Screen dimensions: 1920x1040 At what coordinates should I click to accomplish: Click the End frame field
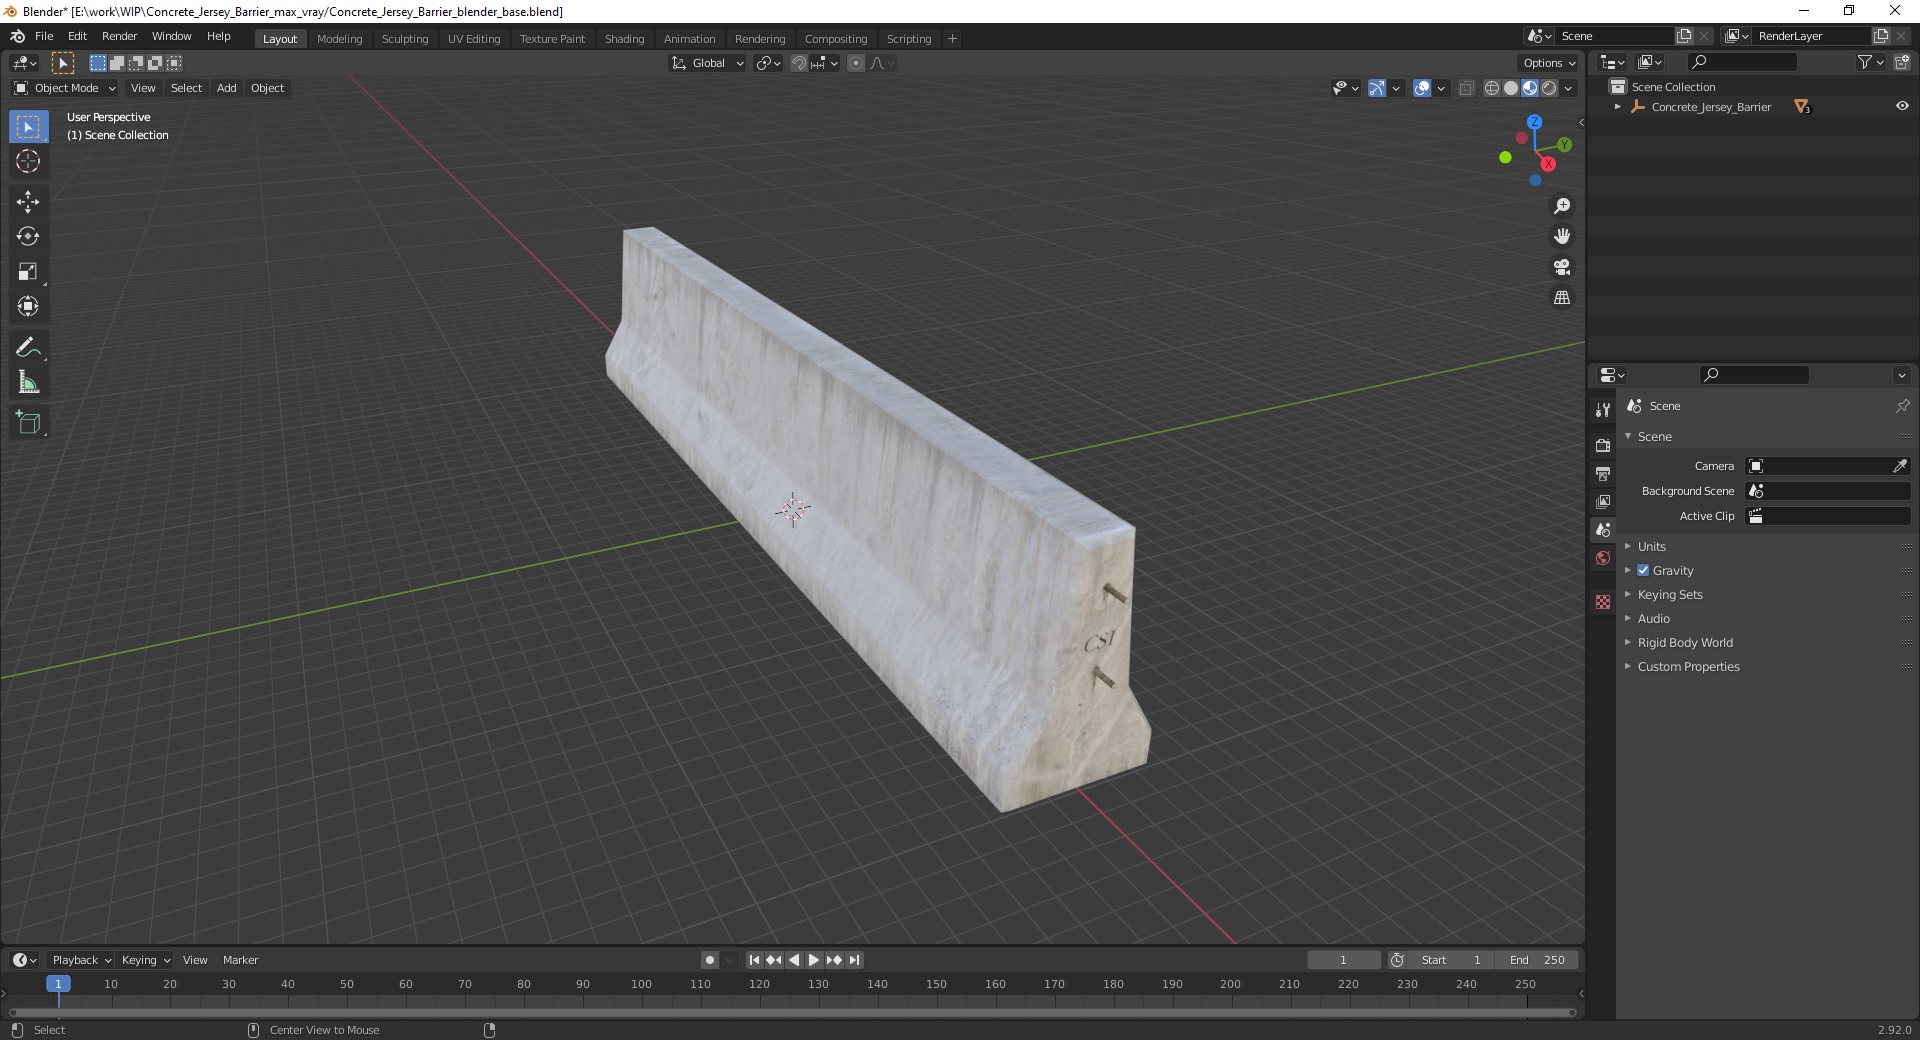[1537, 960]
